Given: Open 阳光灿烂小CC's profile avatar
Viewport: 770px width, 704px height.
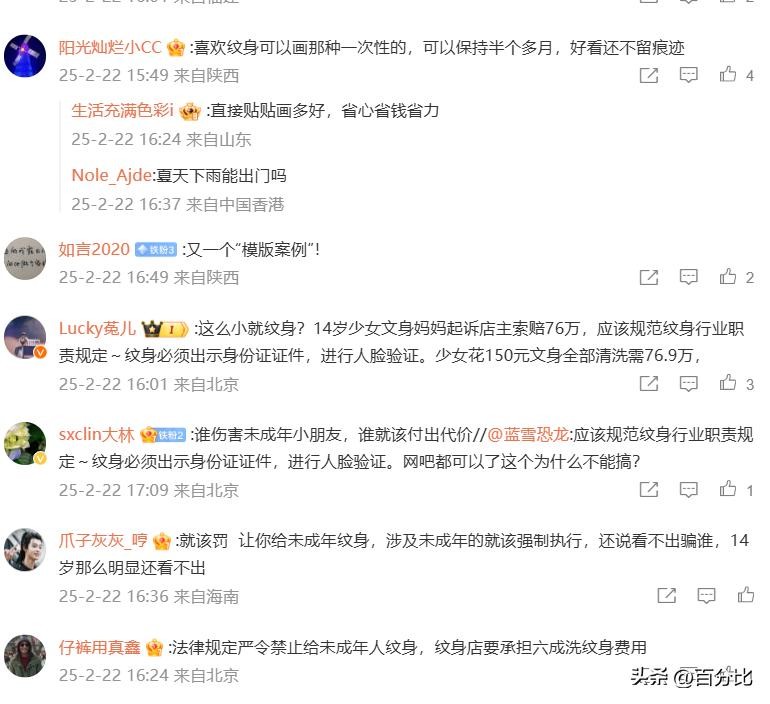Looking at the screenshot, I should click(25, 56).
